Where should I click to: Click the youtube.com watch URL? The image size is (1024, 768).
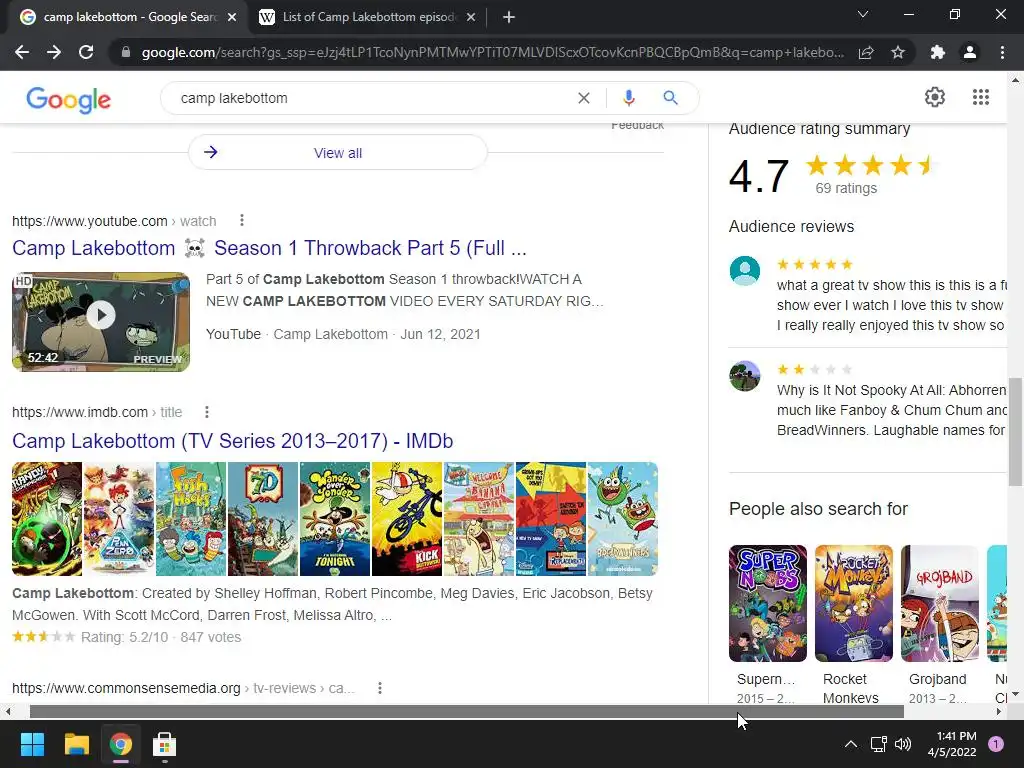114,221
